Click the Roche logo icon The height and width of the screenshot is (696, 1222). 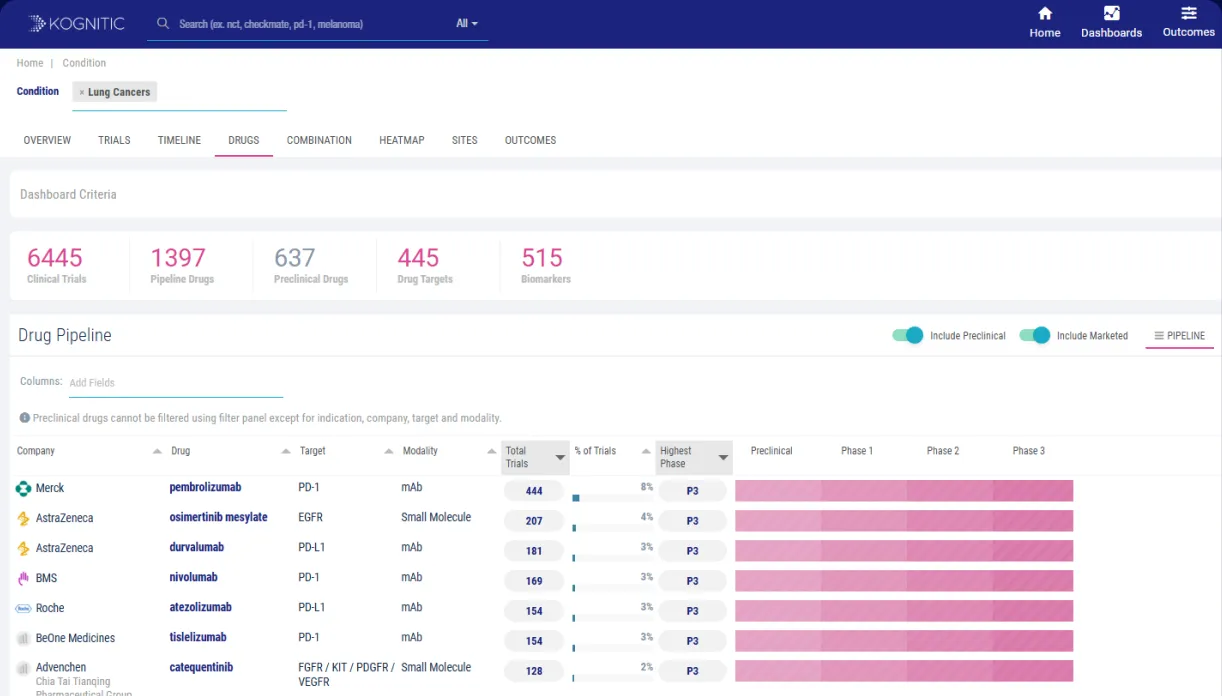click(23, 608)
